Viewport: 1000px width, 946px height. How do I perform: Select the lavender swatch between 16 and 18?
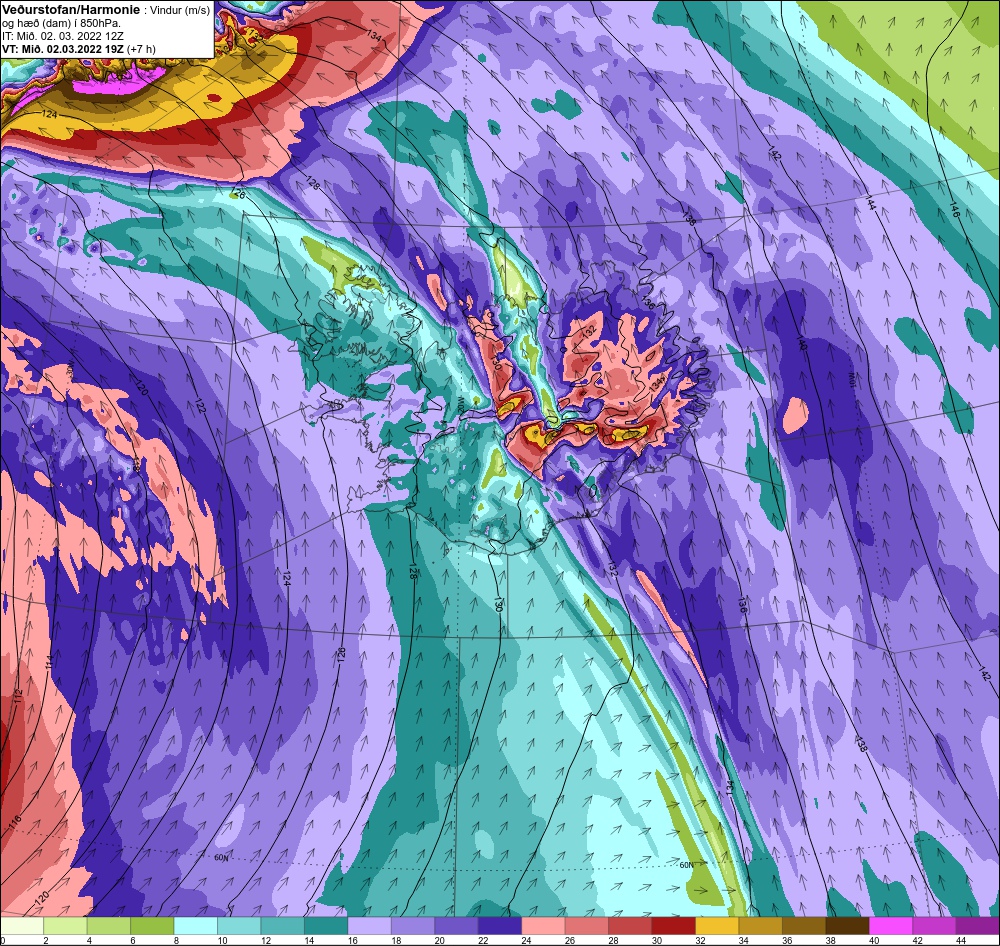[369, 926]
